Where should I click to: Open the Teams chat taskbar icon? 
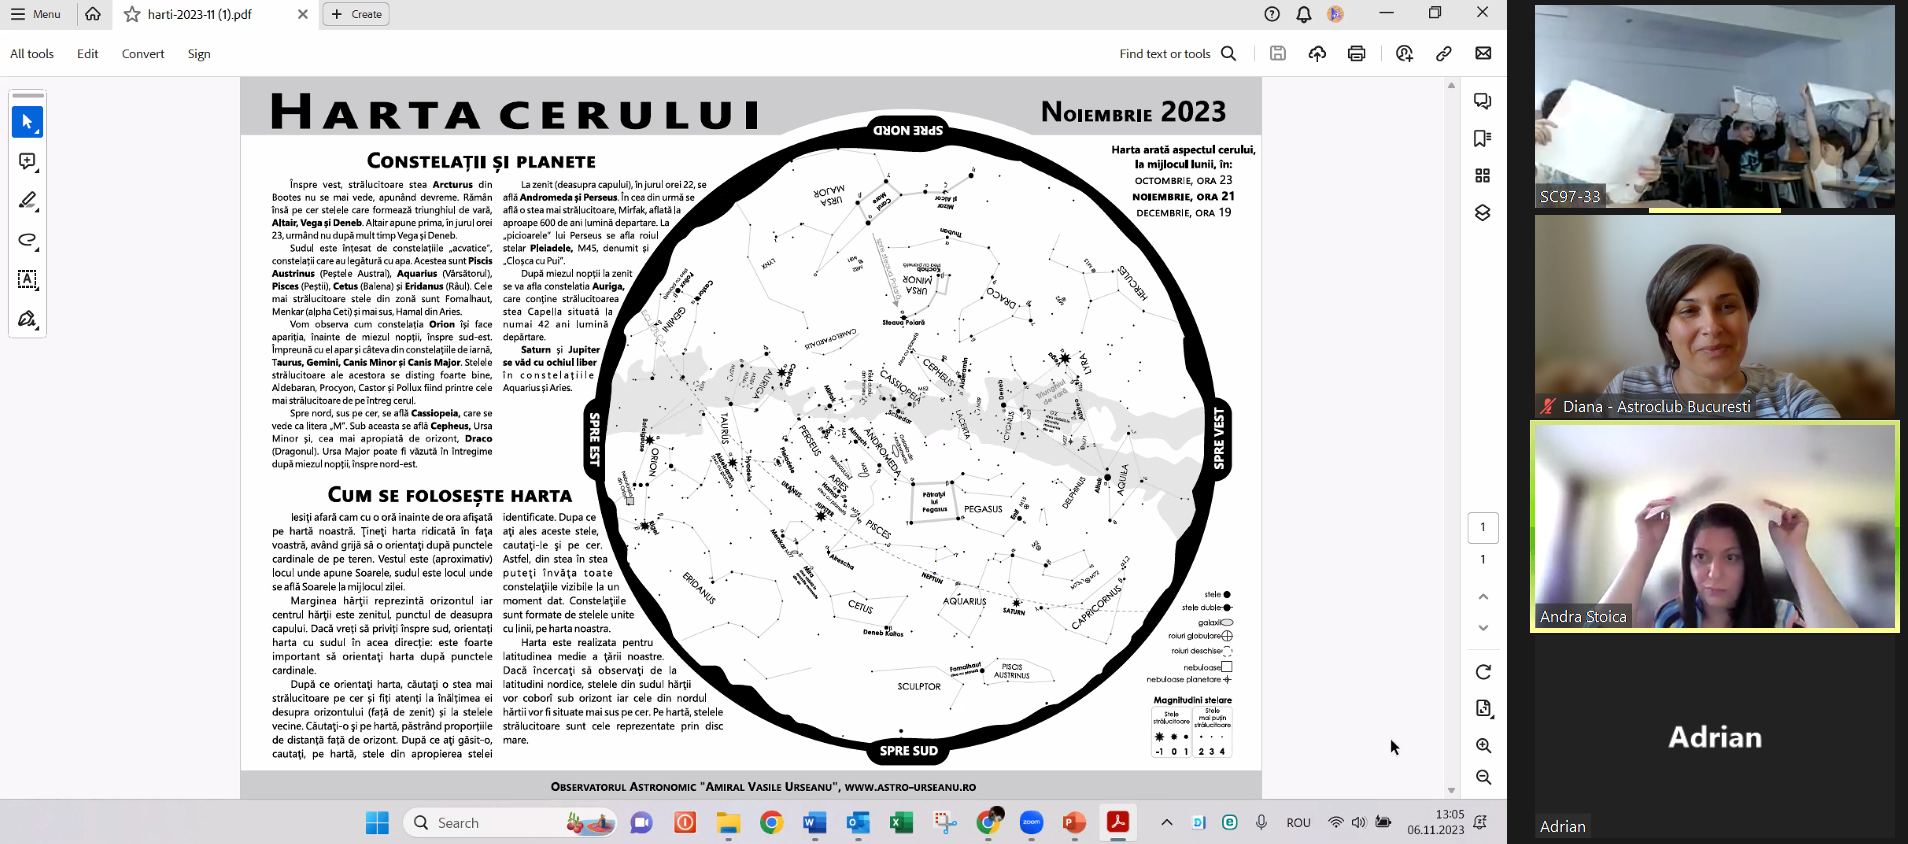641,823
